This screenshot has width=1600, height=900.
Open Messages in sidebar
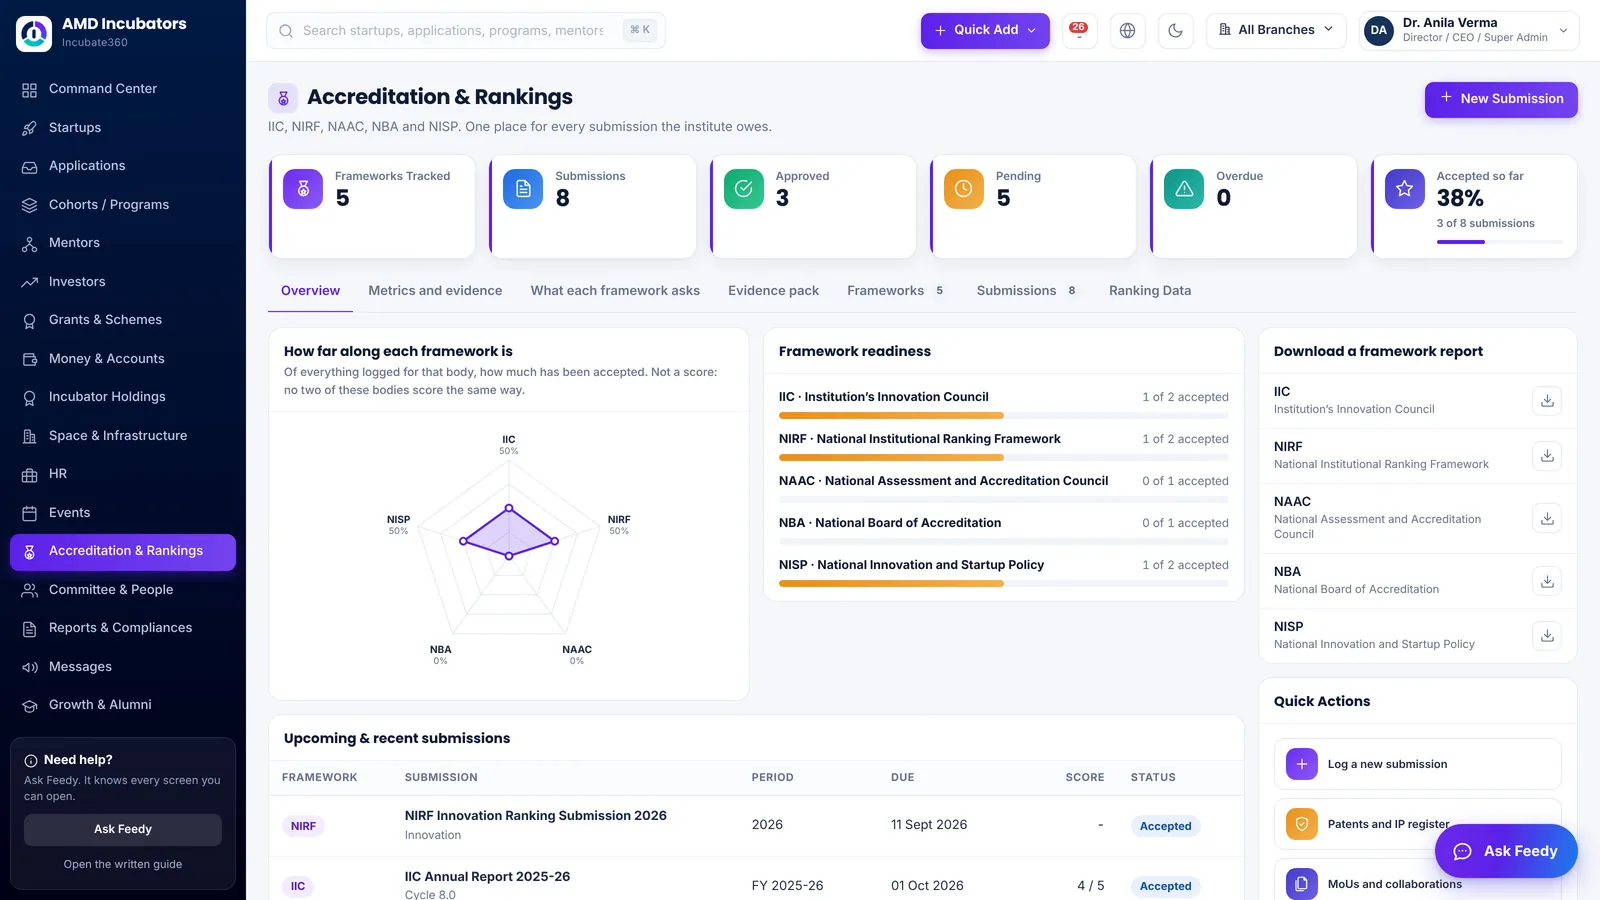pos(123,667)
